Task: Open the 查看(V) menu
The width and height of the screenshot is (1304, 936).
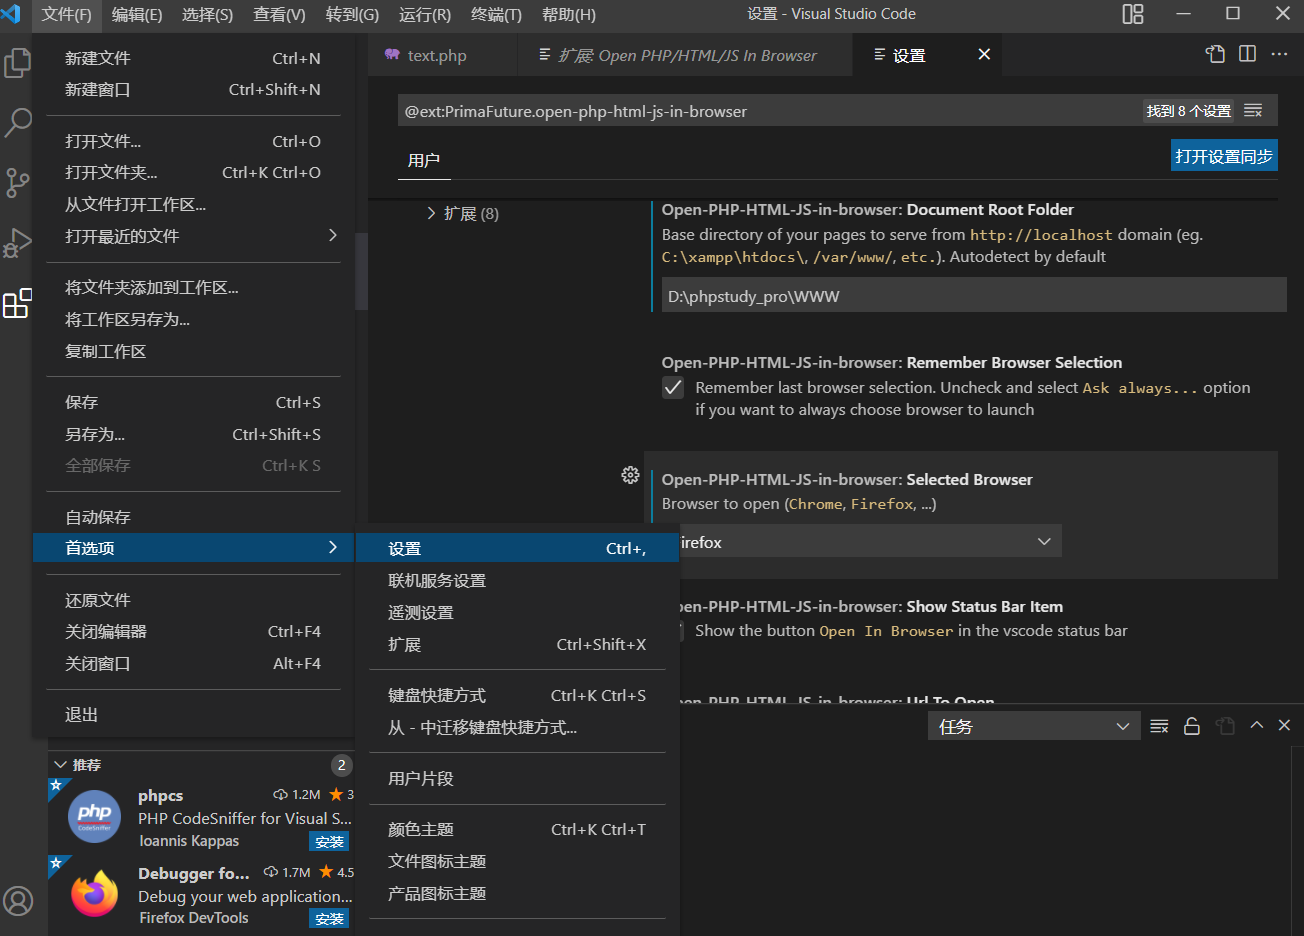Action: (x=279, y=14)
